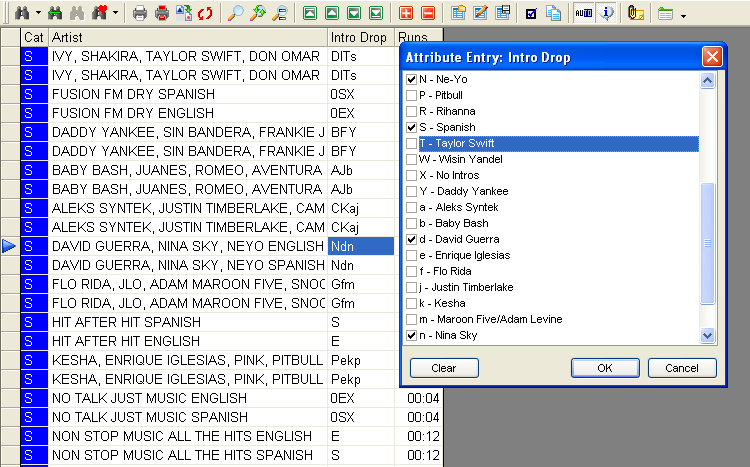The image size is (750, 467).
Task: Click the red plus icon
Action: [x=406, y=13]
